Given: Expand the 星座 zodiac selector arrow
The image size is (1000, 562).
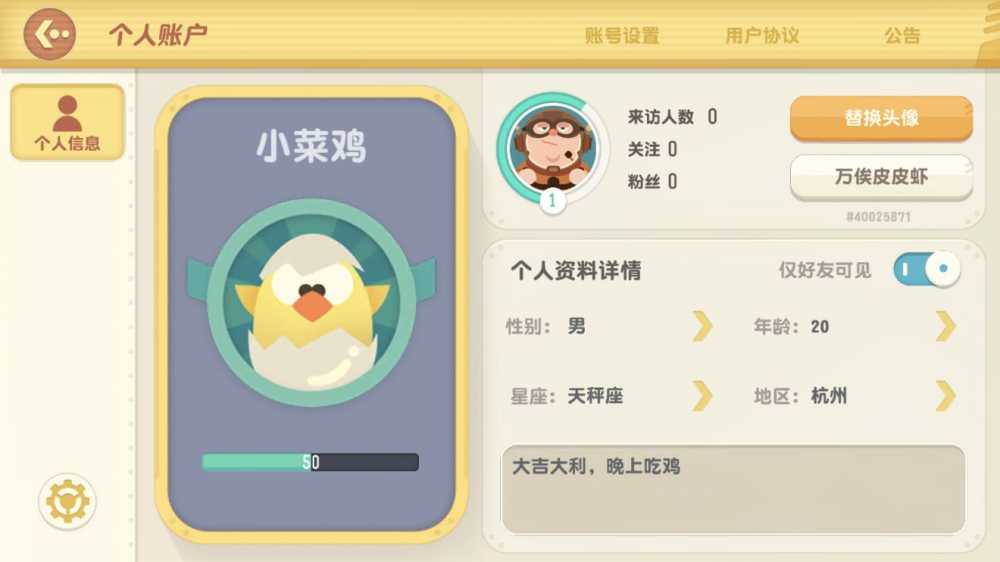Looking at the screenshot, I should tap(702, 396).
